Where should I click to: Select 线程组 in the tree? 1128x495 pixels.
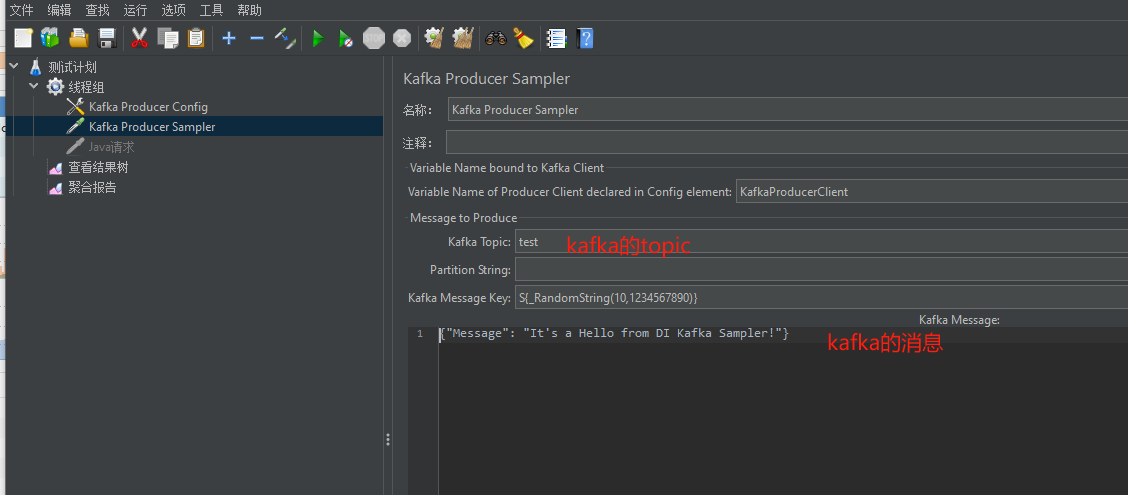[86, 87]
